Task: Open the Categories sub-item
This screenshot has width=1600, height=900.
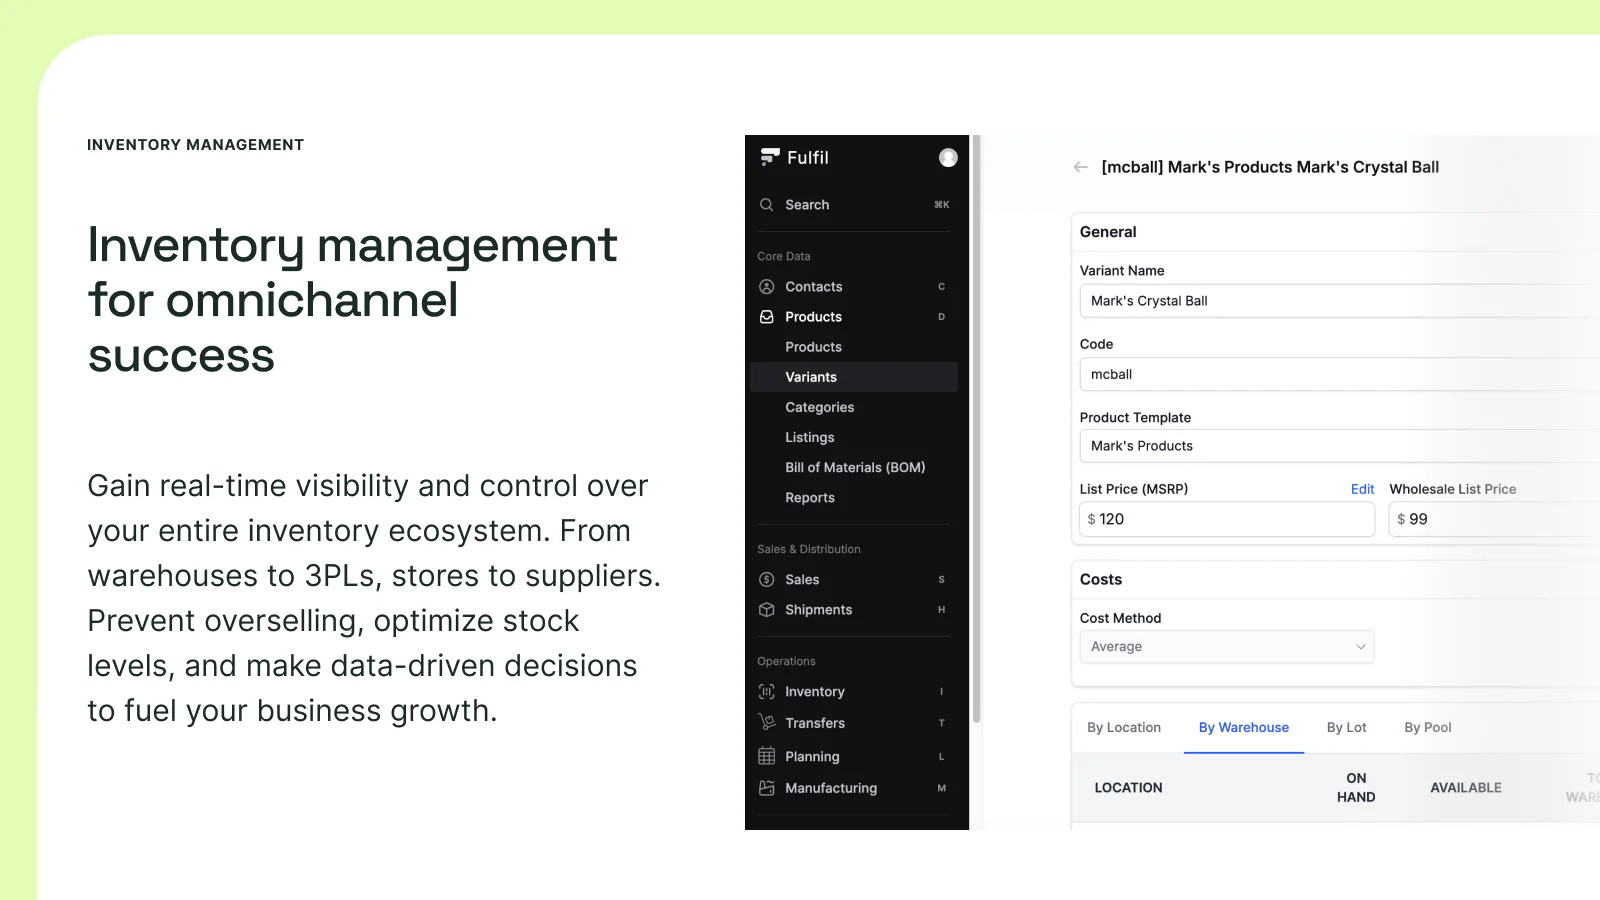Action: point(819,407)
